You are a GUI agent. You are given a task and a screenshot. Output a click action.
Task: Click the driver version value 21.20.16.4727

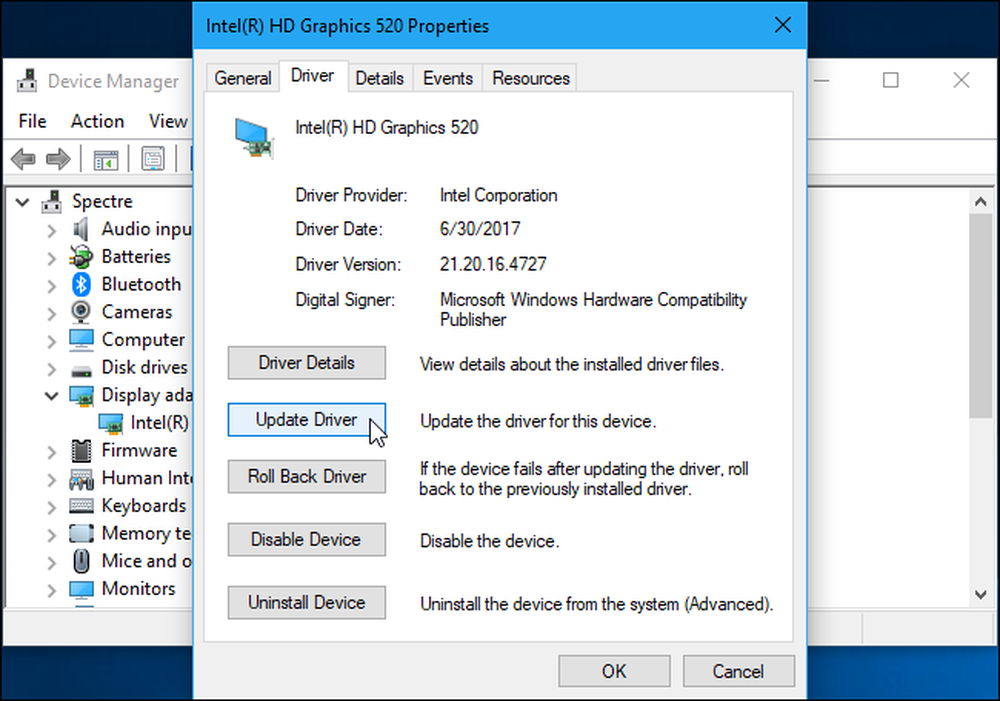[x=493, y=264]
